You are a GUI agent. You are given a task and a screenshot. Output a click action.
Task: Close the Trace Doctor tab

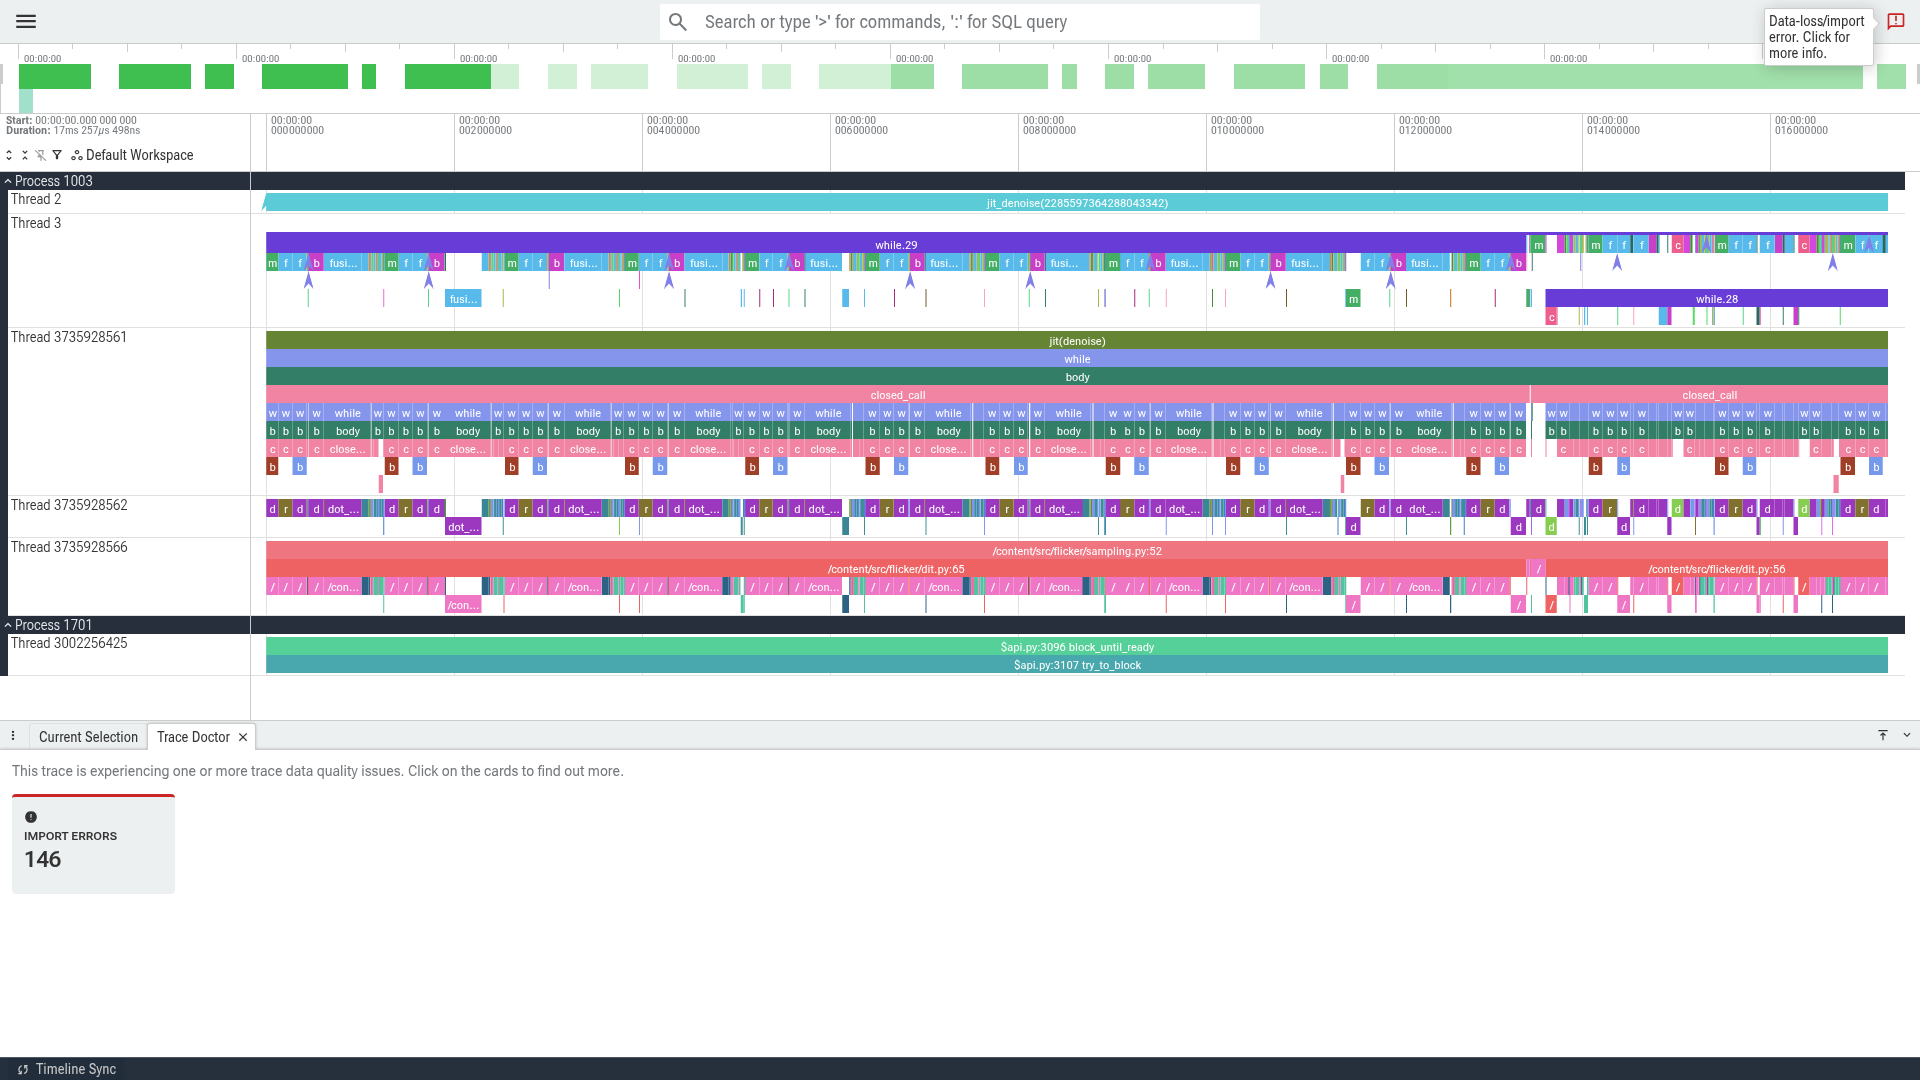(x=243, y=737)
